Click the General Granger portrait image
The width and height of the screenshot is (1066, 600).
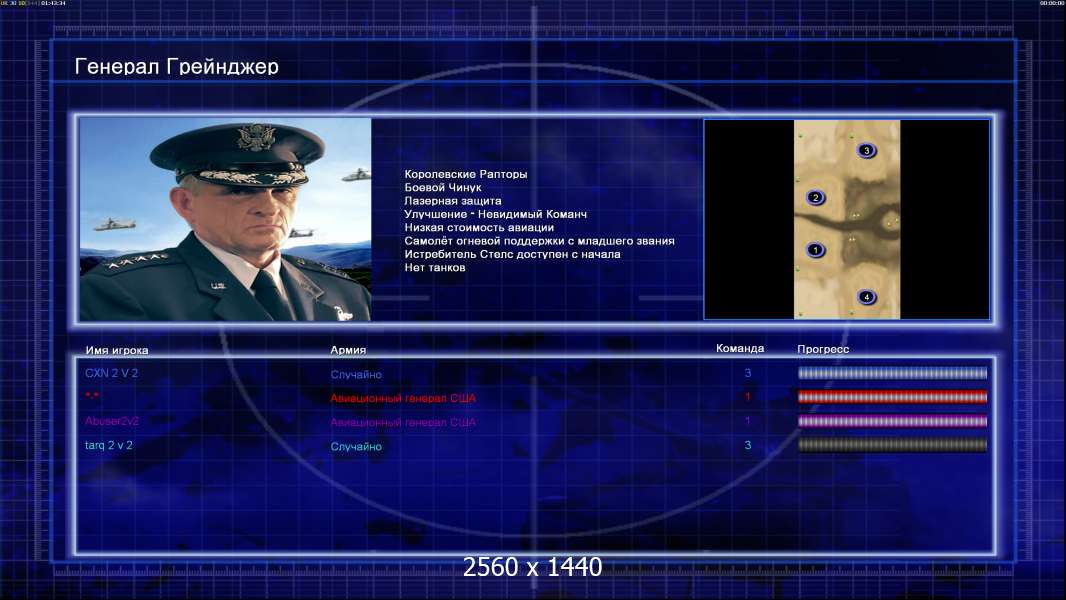(225, 219)
